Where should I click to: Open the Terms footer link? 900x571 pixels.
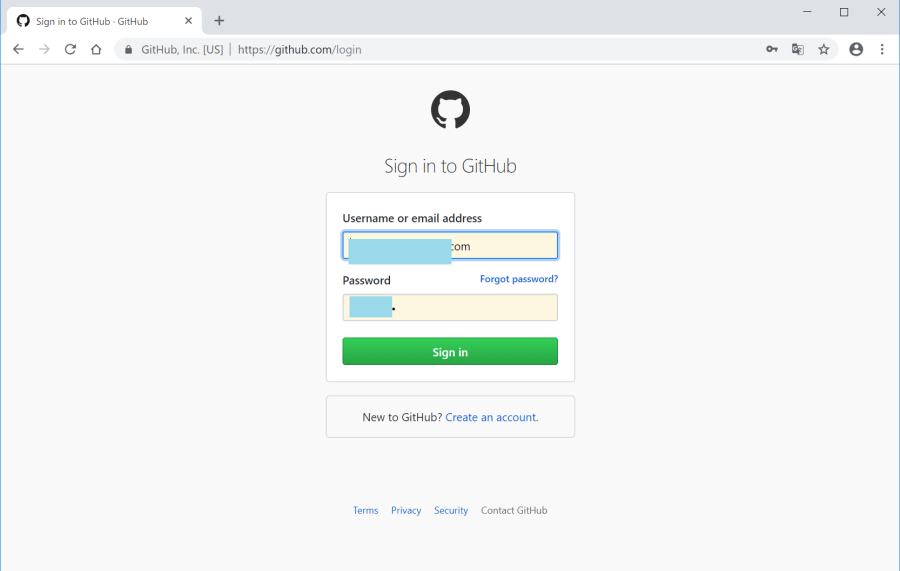365,510
